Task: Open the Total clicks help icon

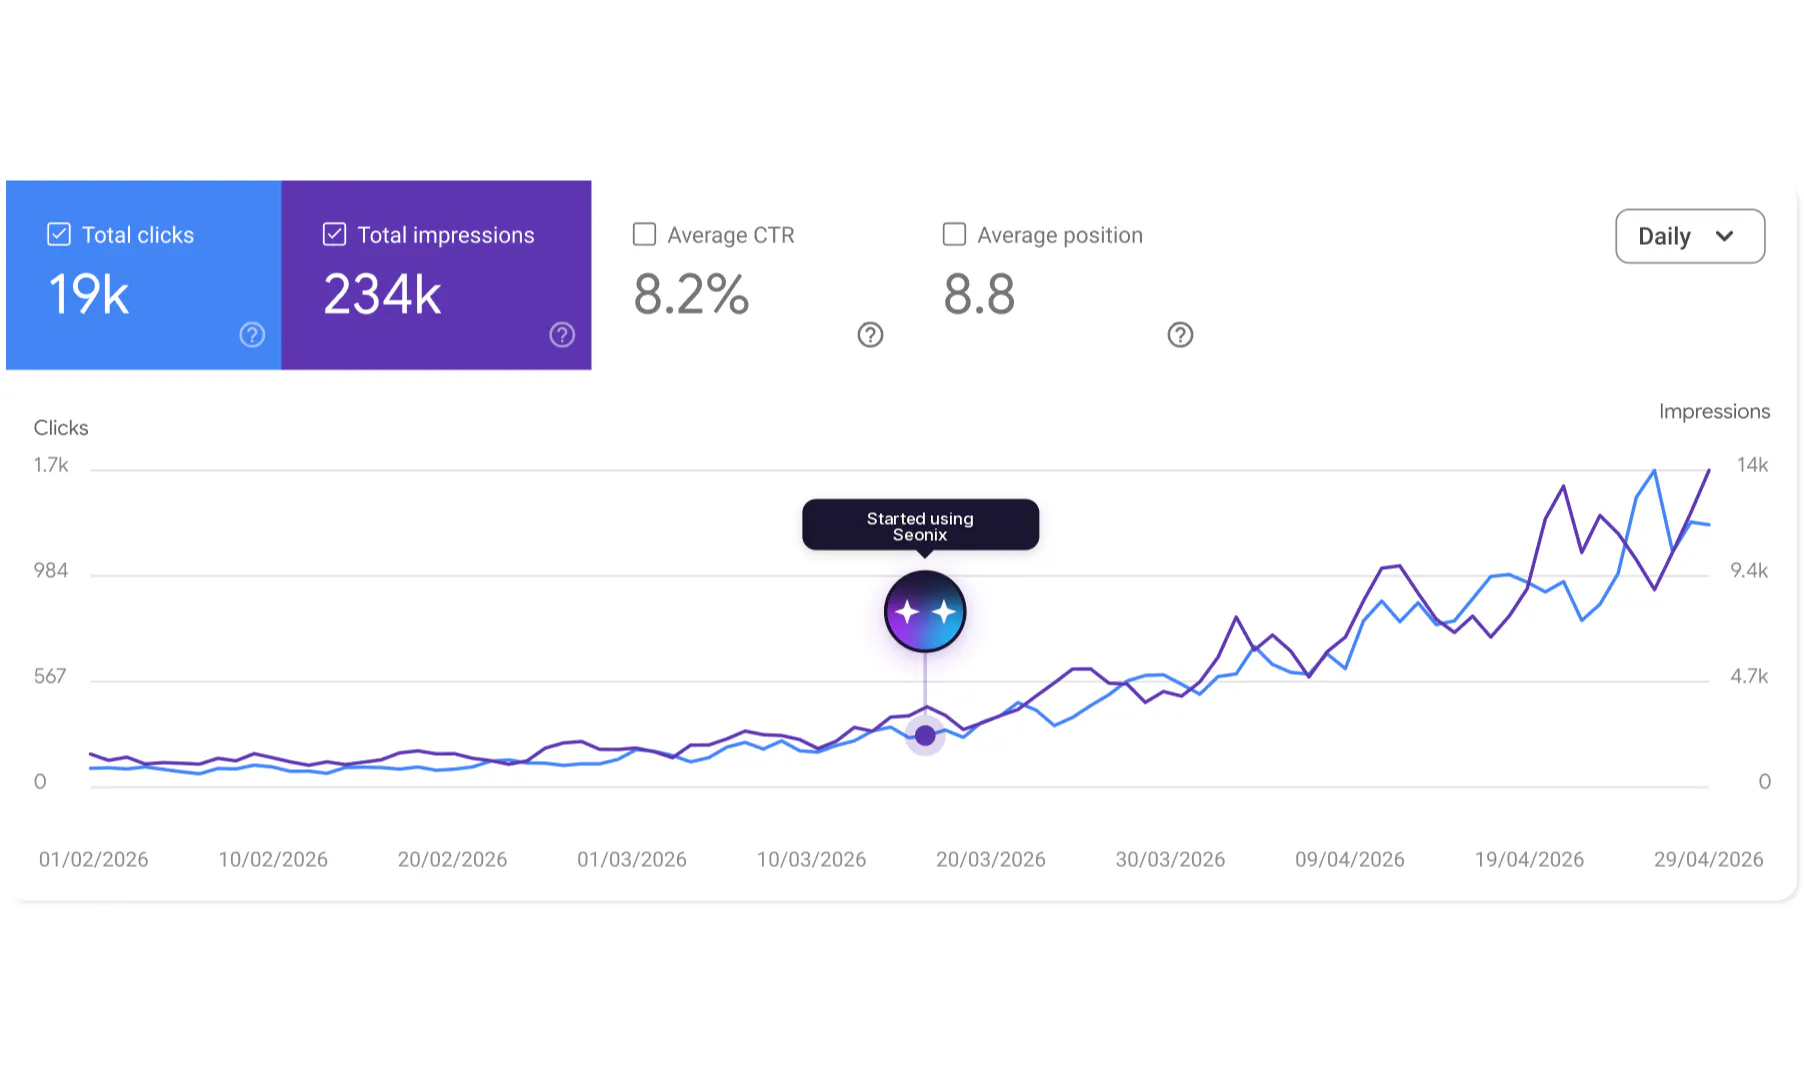Action: coord(252,335)
